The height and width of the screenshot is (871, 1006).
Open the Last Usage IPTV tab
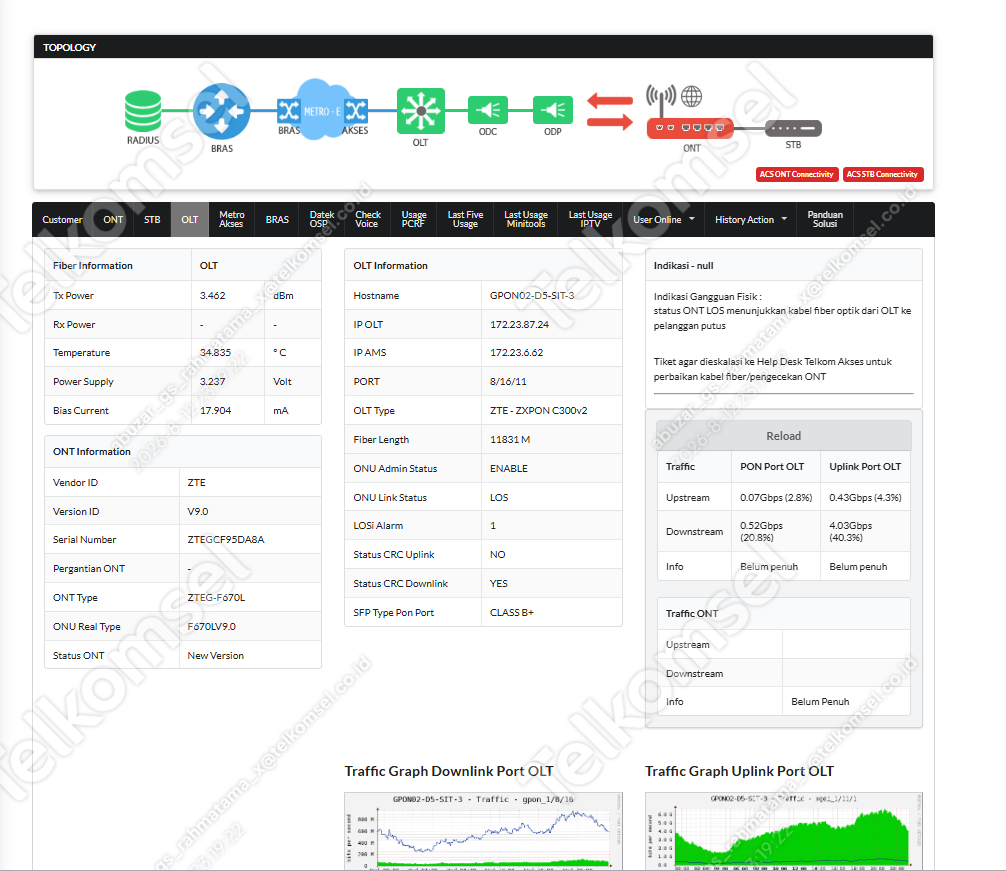point(590,220)
